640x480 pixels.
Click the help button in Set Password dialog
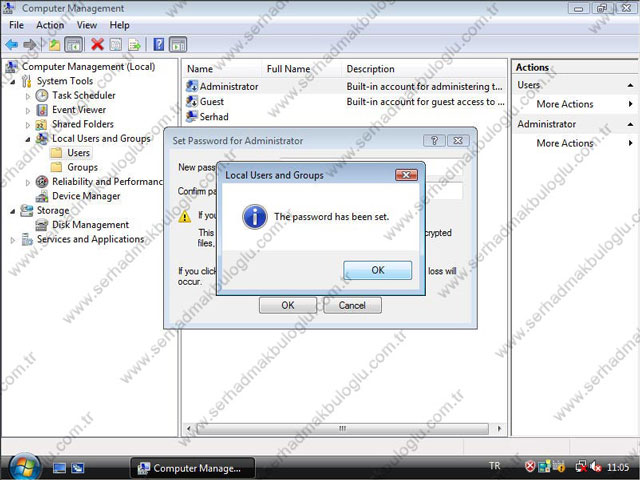(434, 141)
